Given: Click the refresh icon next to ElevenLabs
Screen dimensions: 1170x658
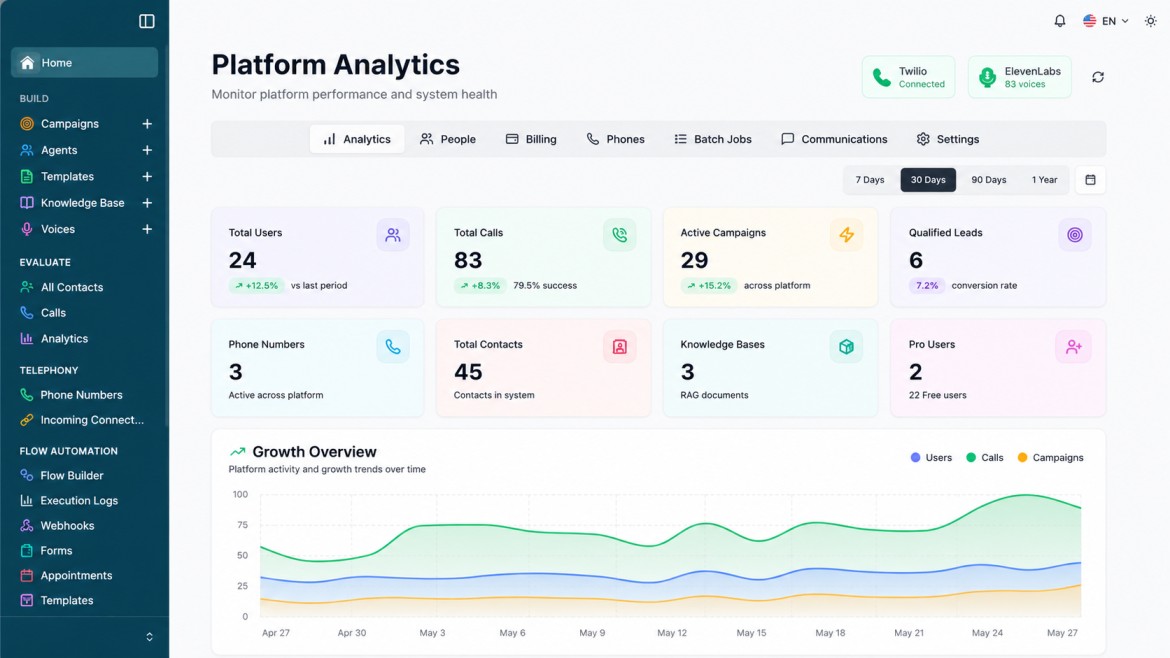Looking at the screenshot, I should pos(1098,77).
